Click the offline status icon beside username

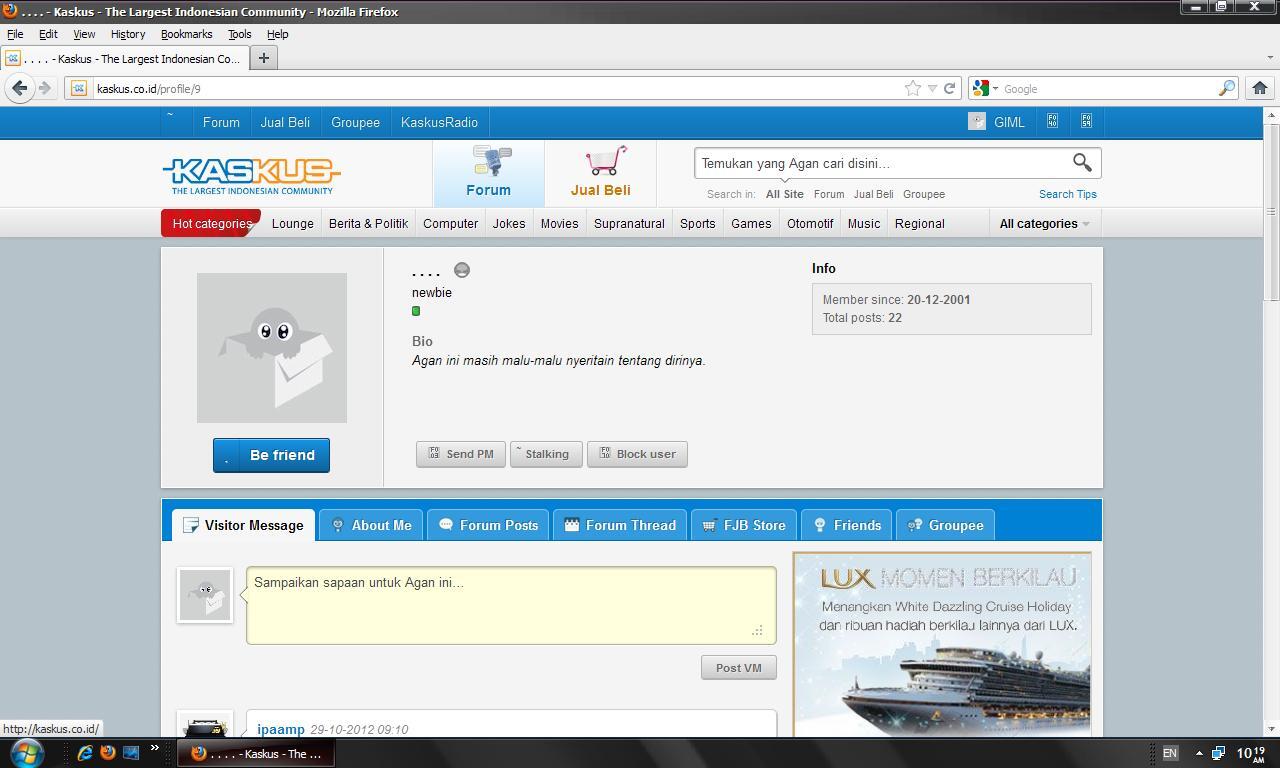[x=462, y=270]
